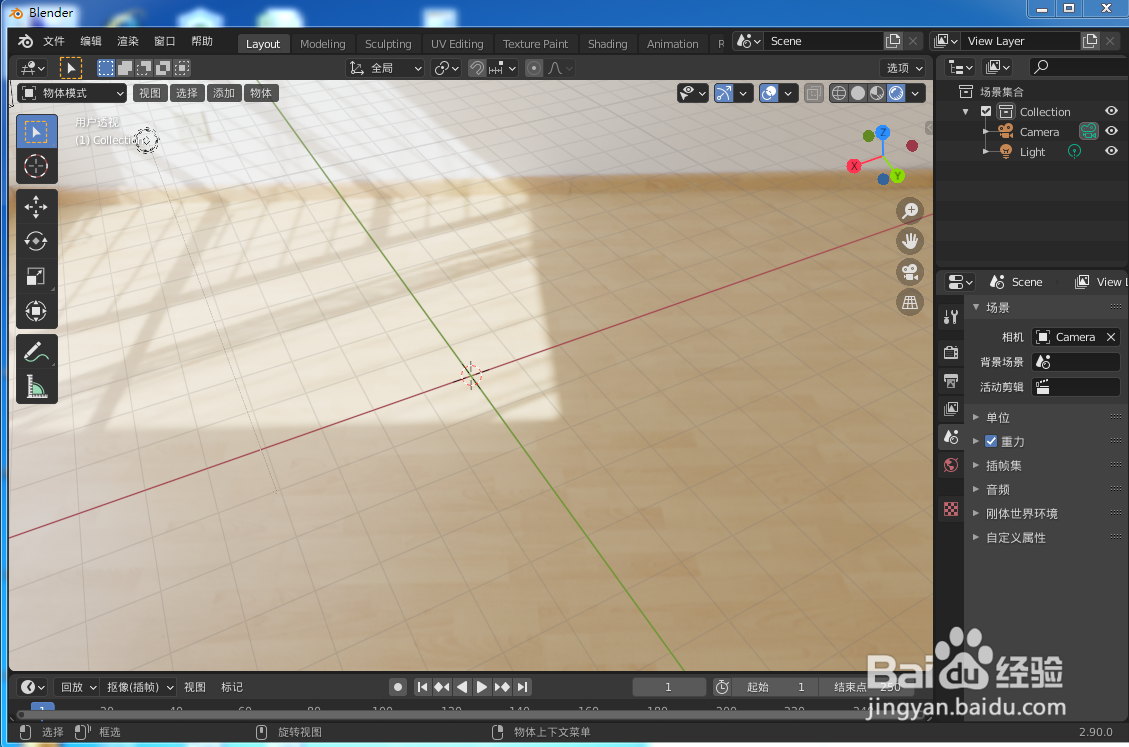The width and height of the screenshot is (1129, 747).
Task: Toggle the 重力 gravity checkbox
Action: [x=991, y=441]
